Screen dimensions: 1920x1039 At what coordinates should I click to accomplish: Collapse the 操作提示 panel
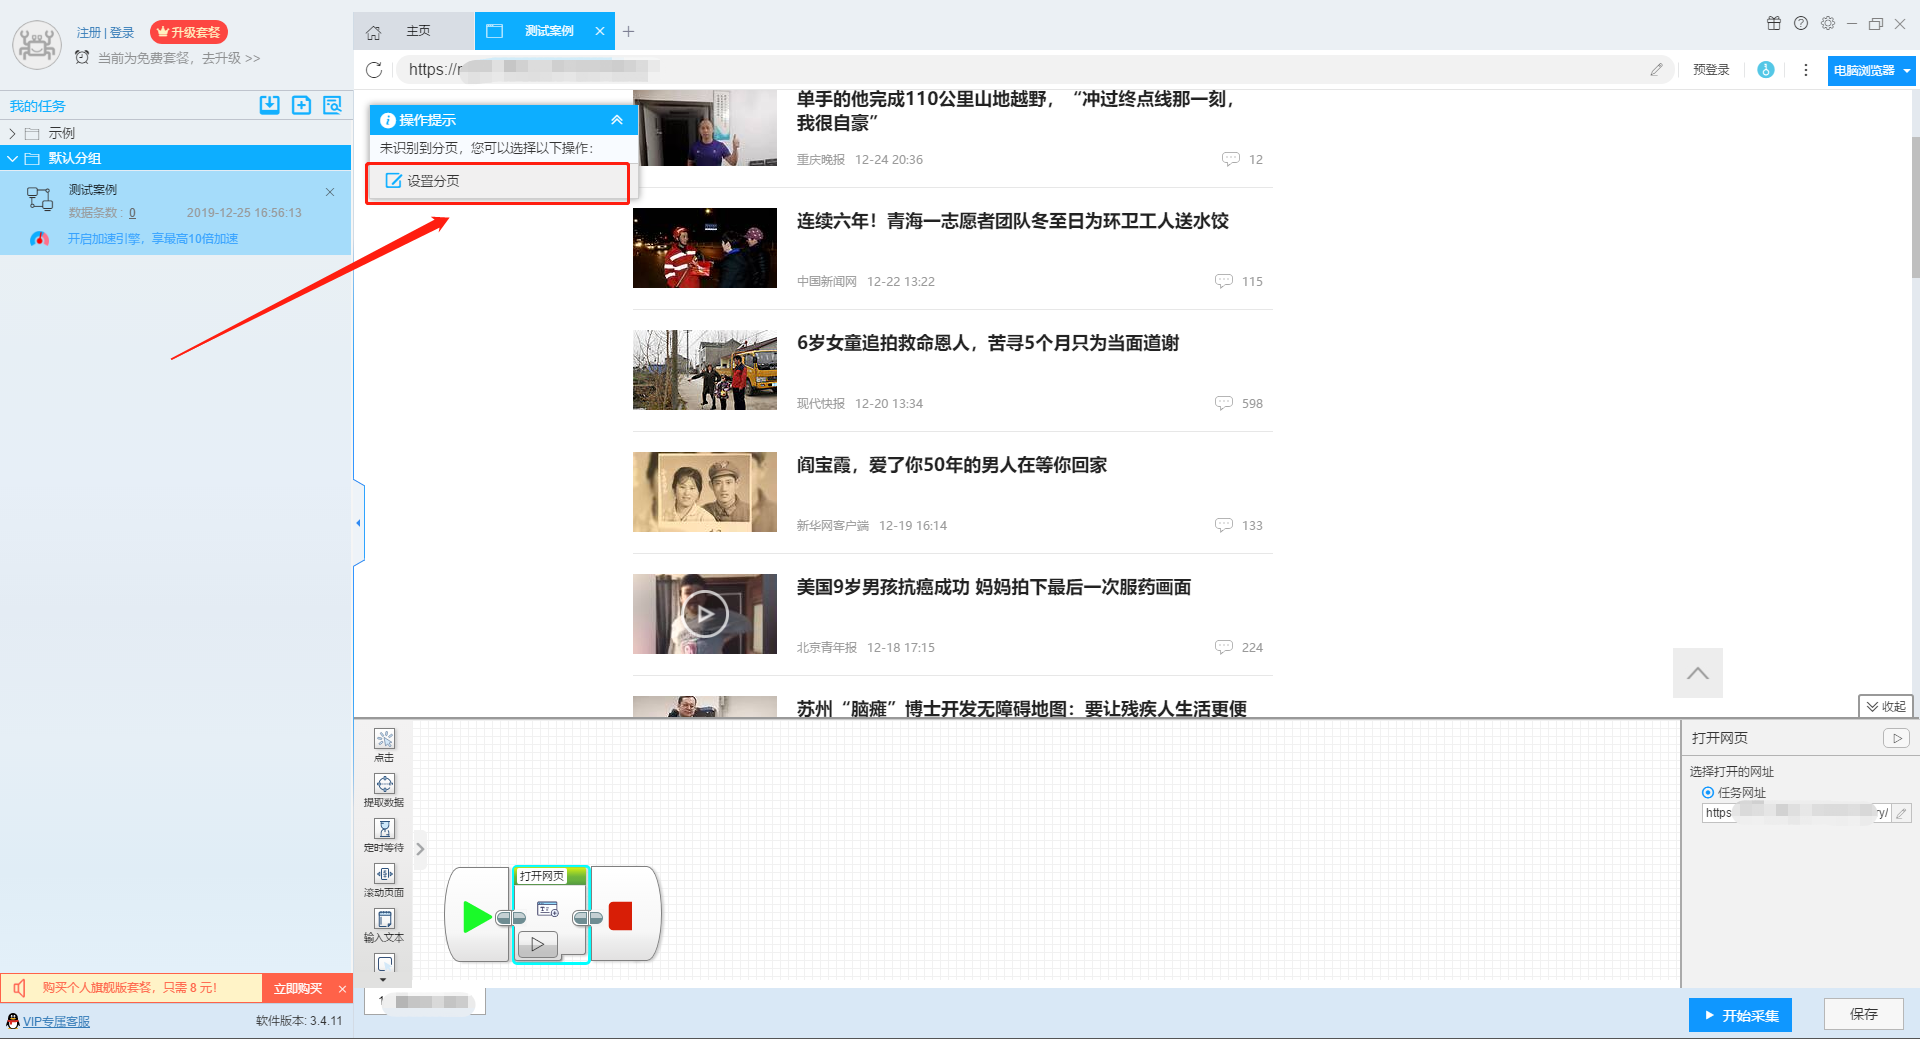[617, 120]
